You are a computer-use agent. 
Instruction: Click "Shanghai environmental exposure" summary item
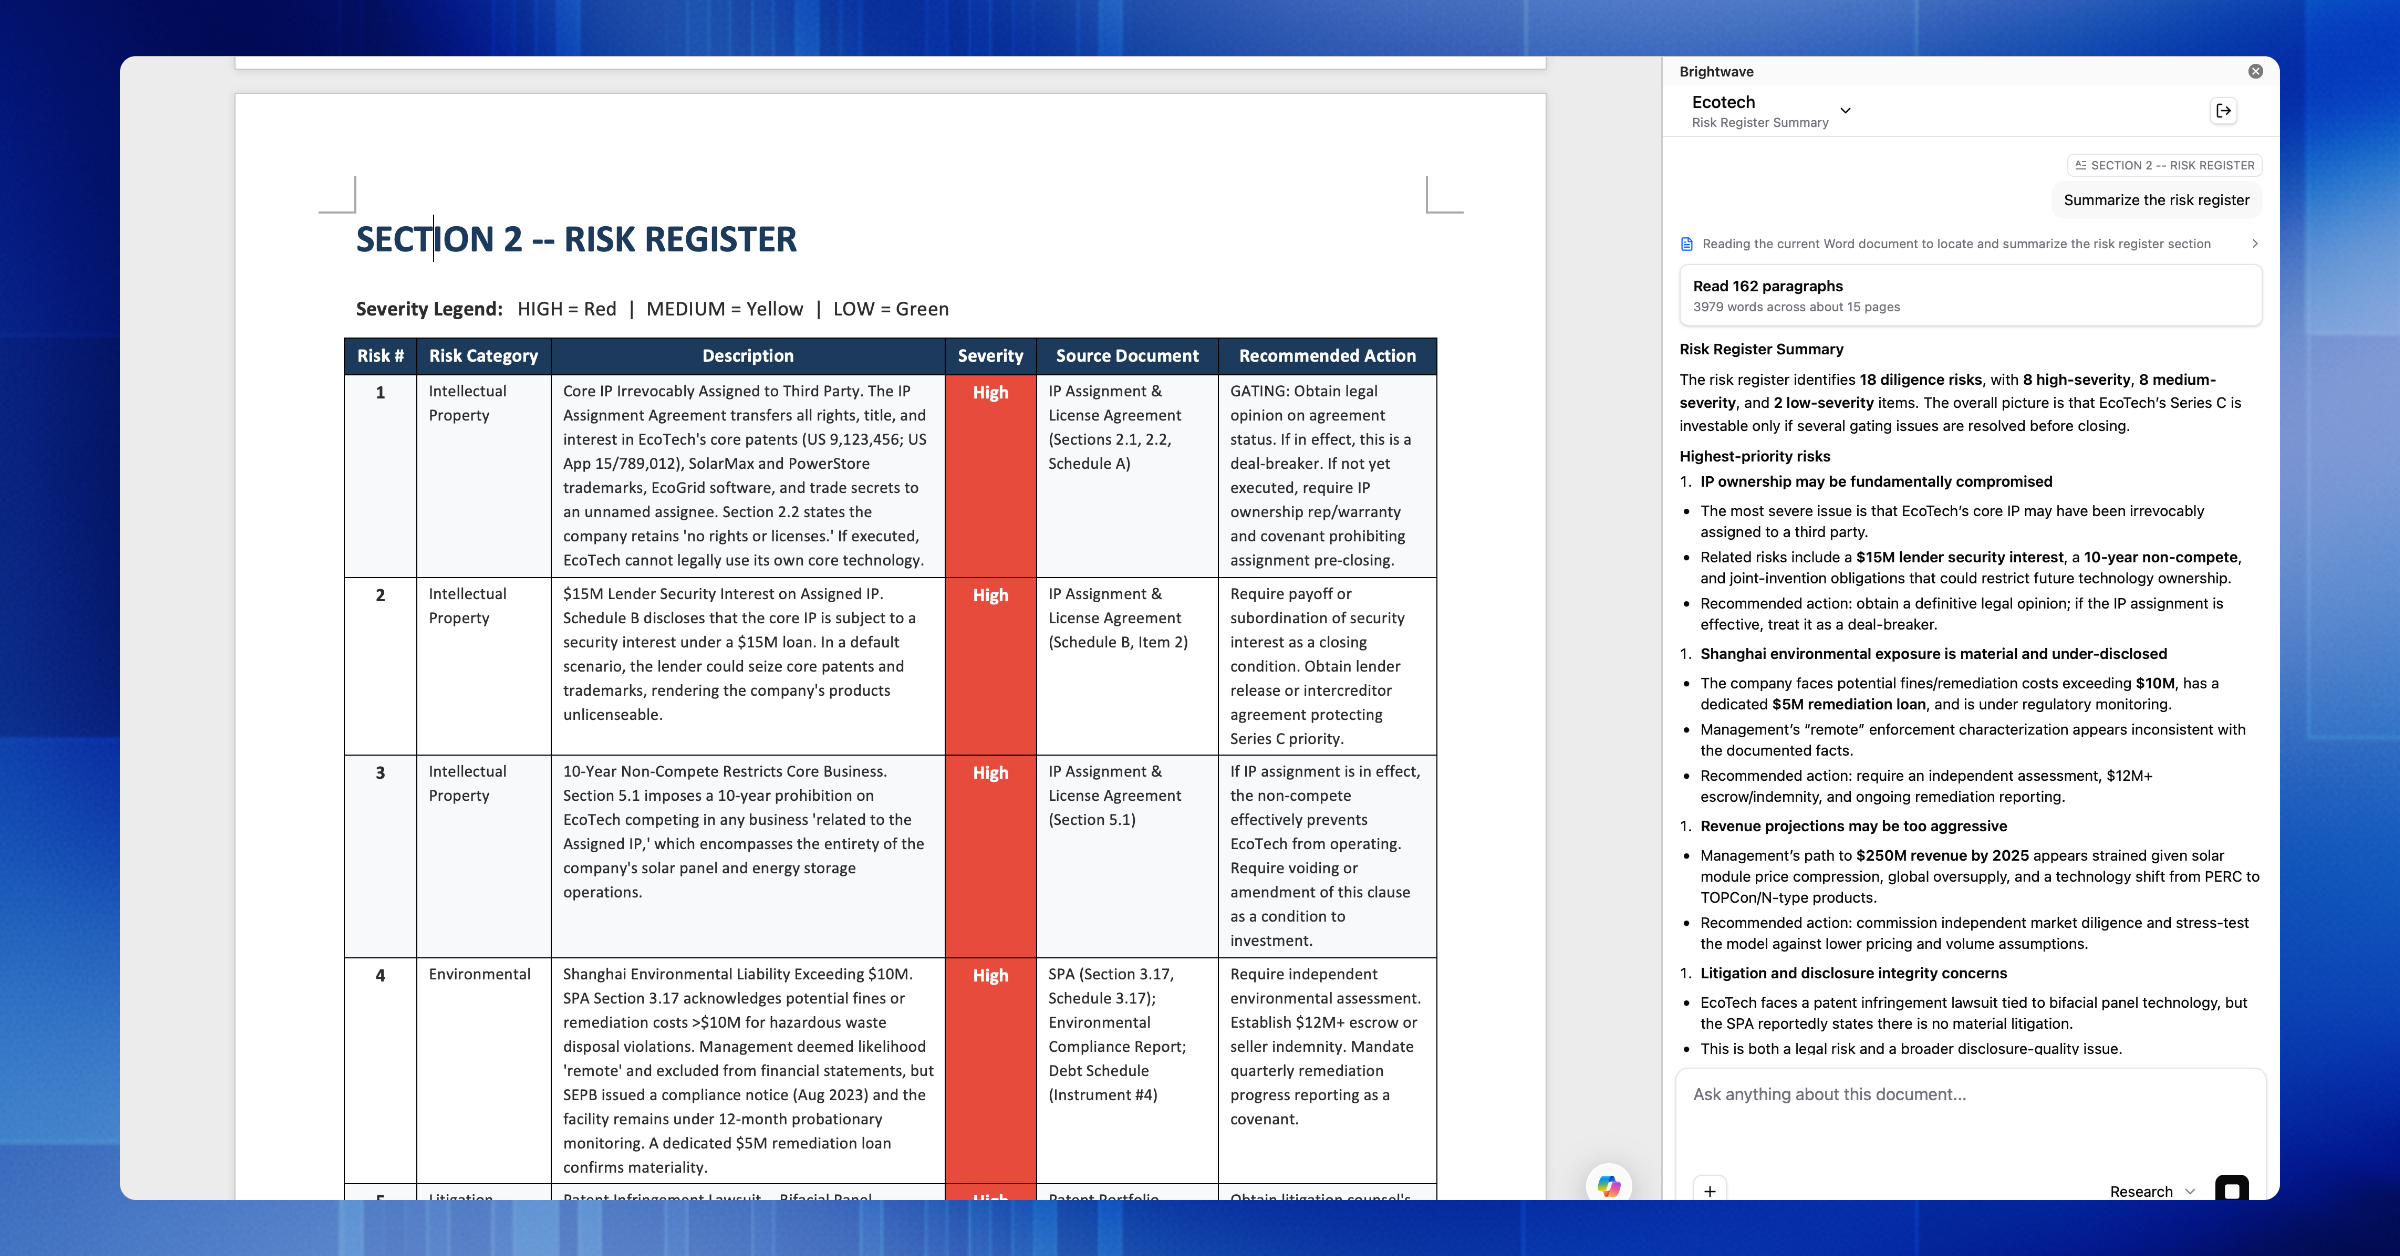[1934, 654]
